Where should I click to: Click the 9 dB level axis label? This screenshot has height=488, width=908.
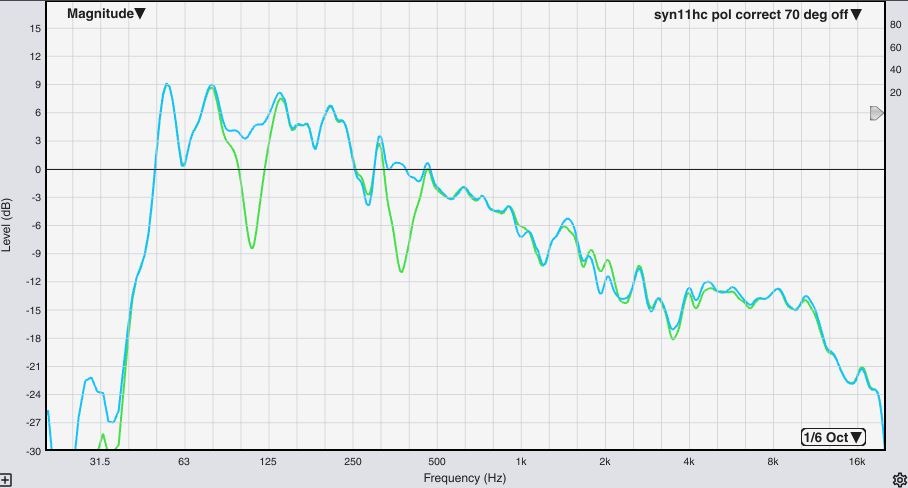point(38,85)
